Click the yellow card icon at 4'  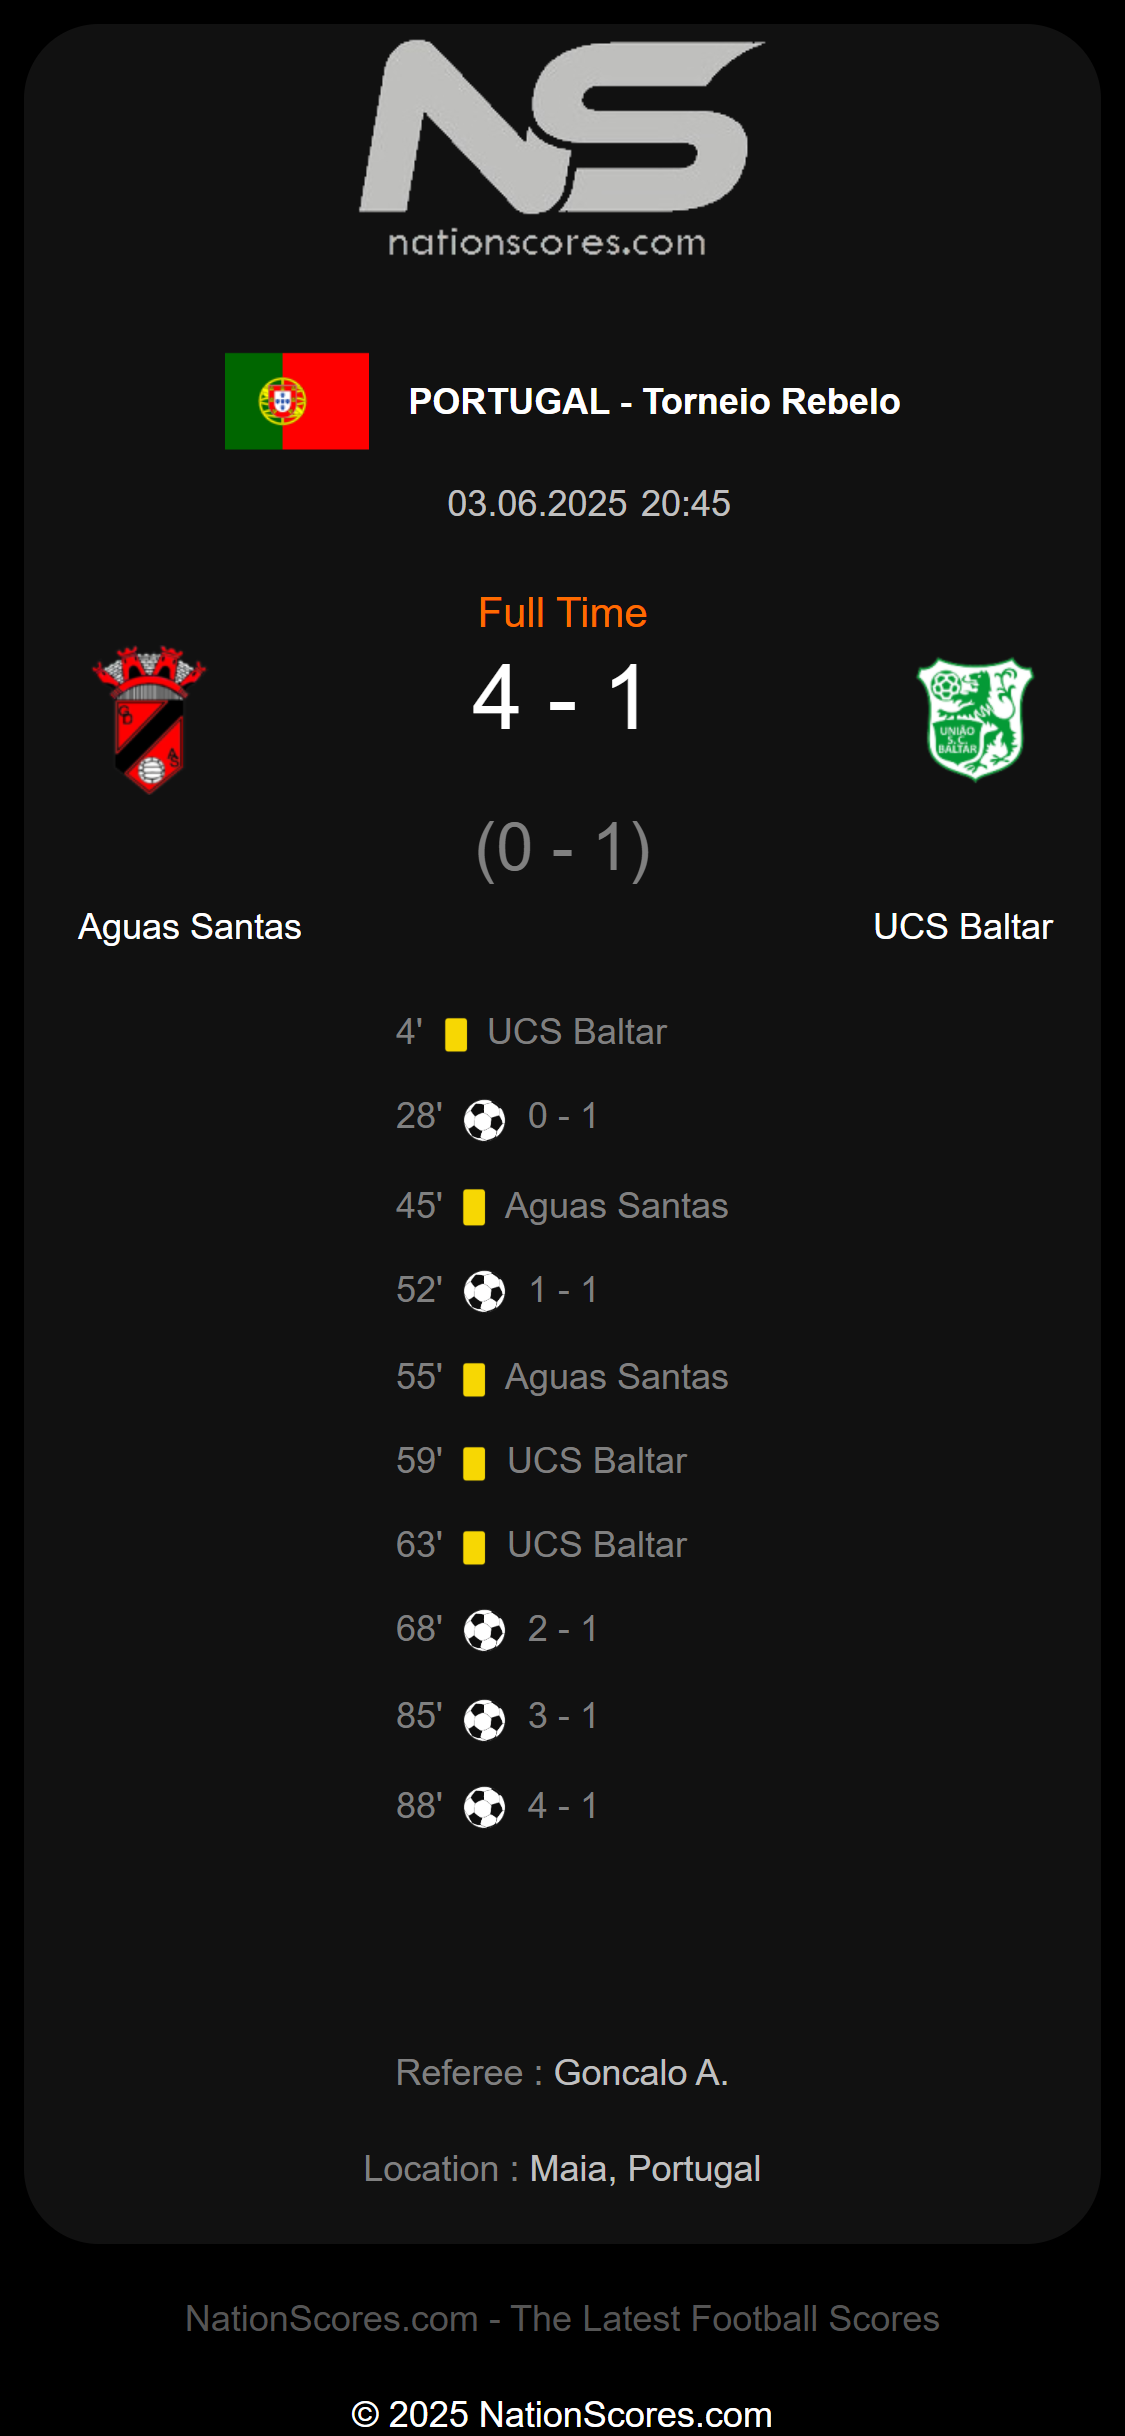[456, 1034]
